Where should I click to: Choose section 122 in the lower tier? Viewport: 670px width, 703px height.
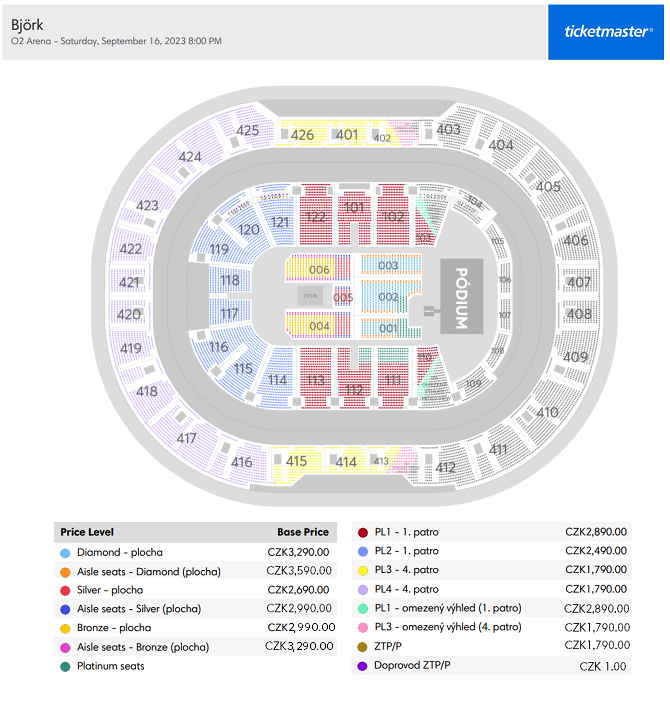tap(316, 215)
